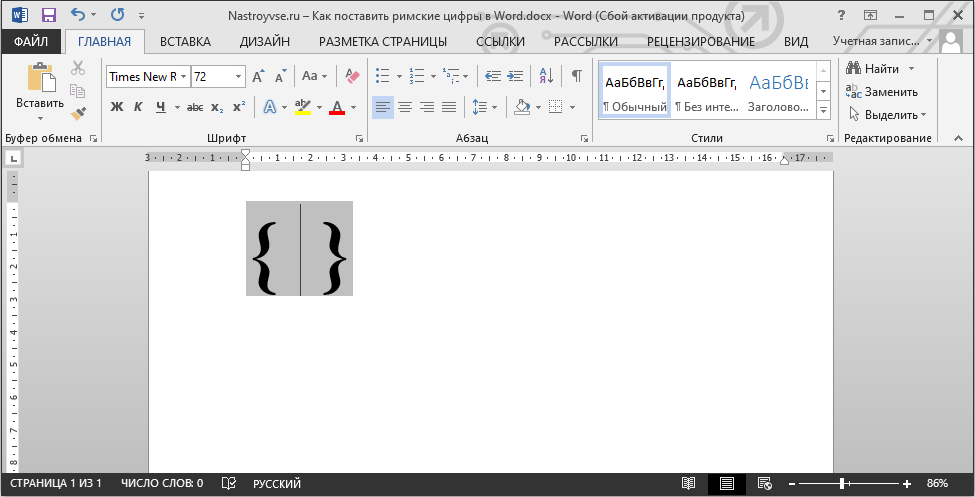
Task: Collapse the ribbon arrow
Action: (x=959, y=138)
